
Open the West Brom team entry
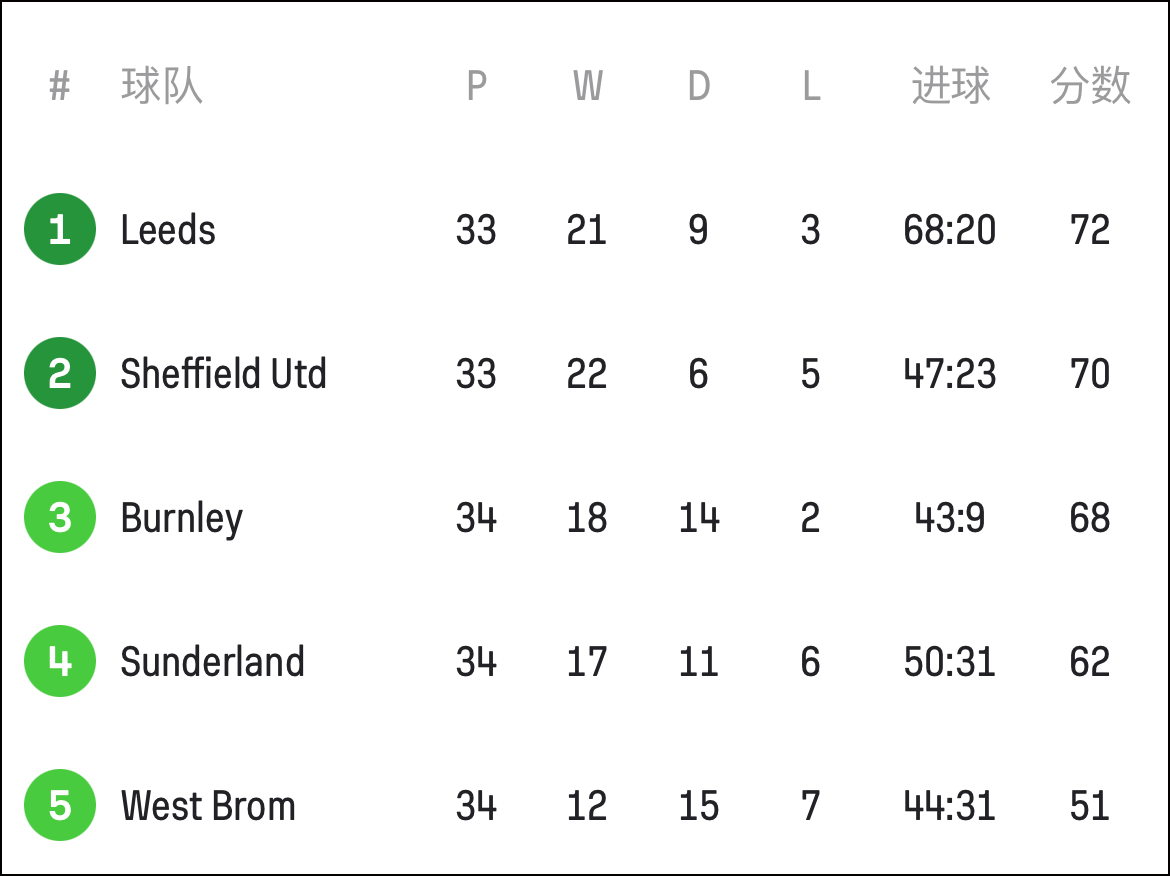[208, 806]
